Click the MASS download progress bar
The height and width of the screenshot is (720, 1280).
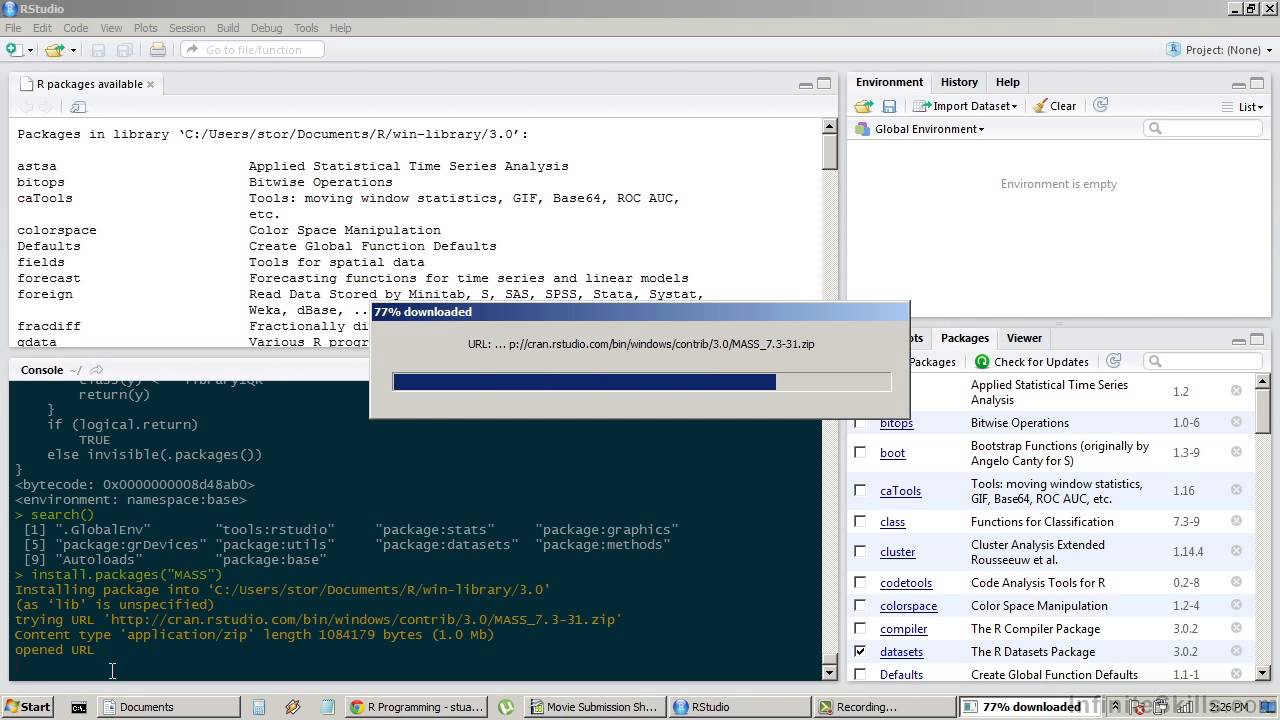(641, 382)
